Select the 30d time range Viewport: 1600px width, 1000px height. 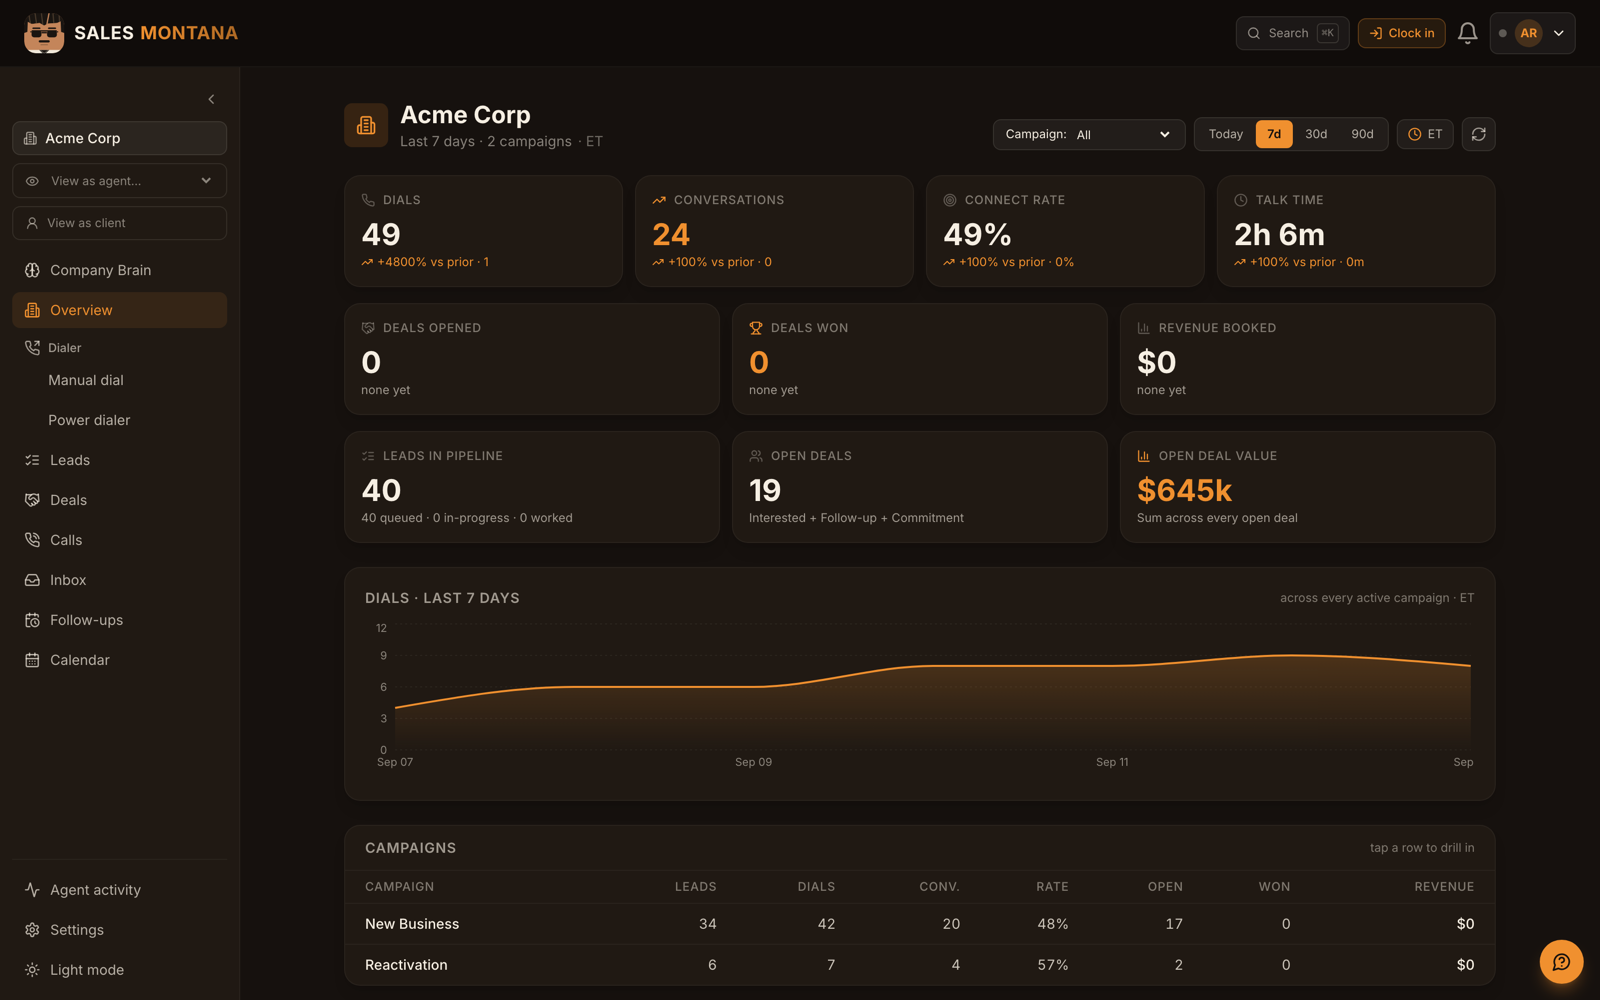(x=1316, y=134)
